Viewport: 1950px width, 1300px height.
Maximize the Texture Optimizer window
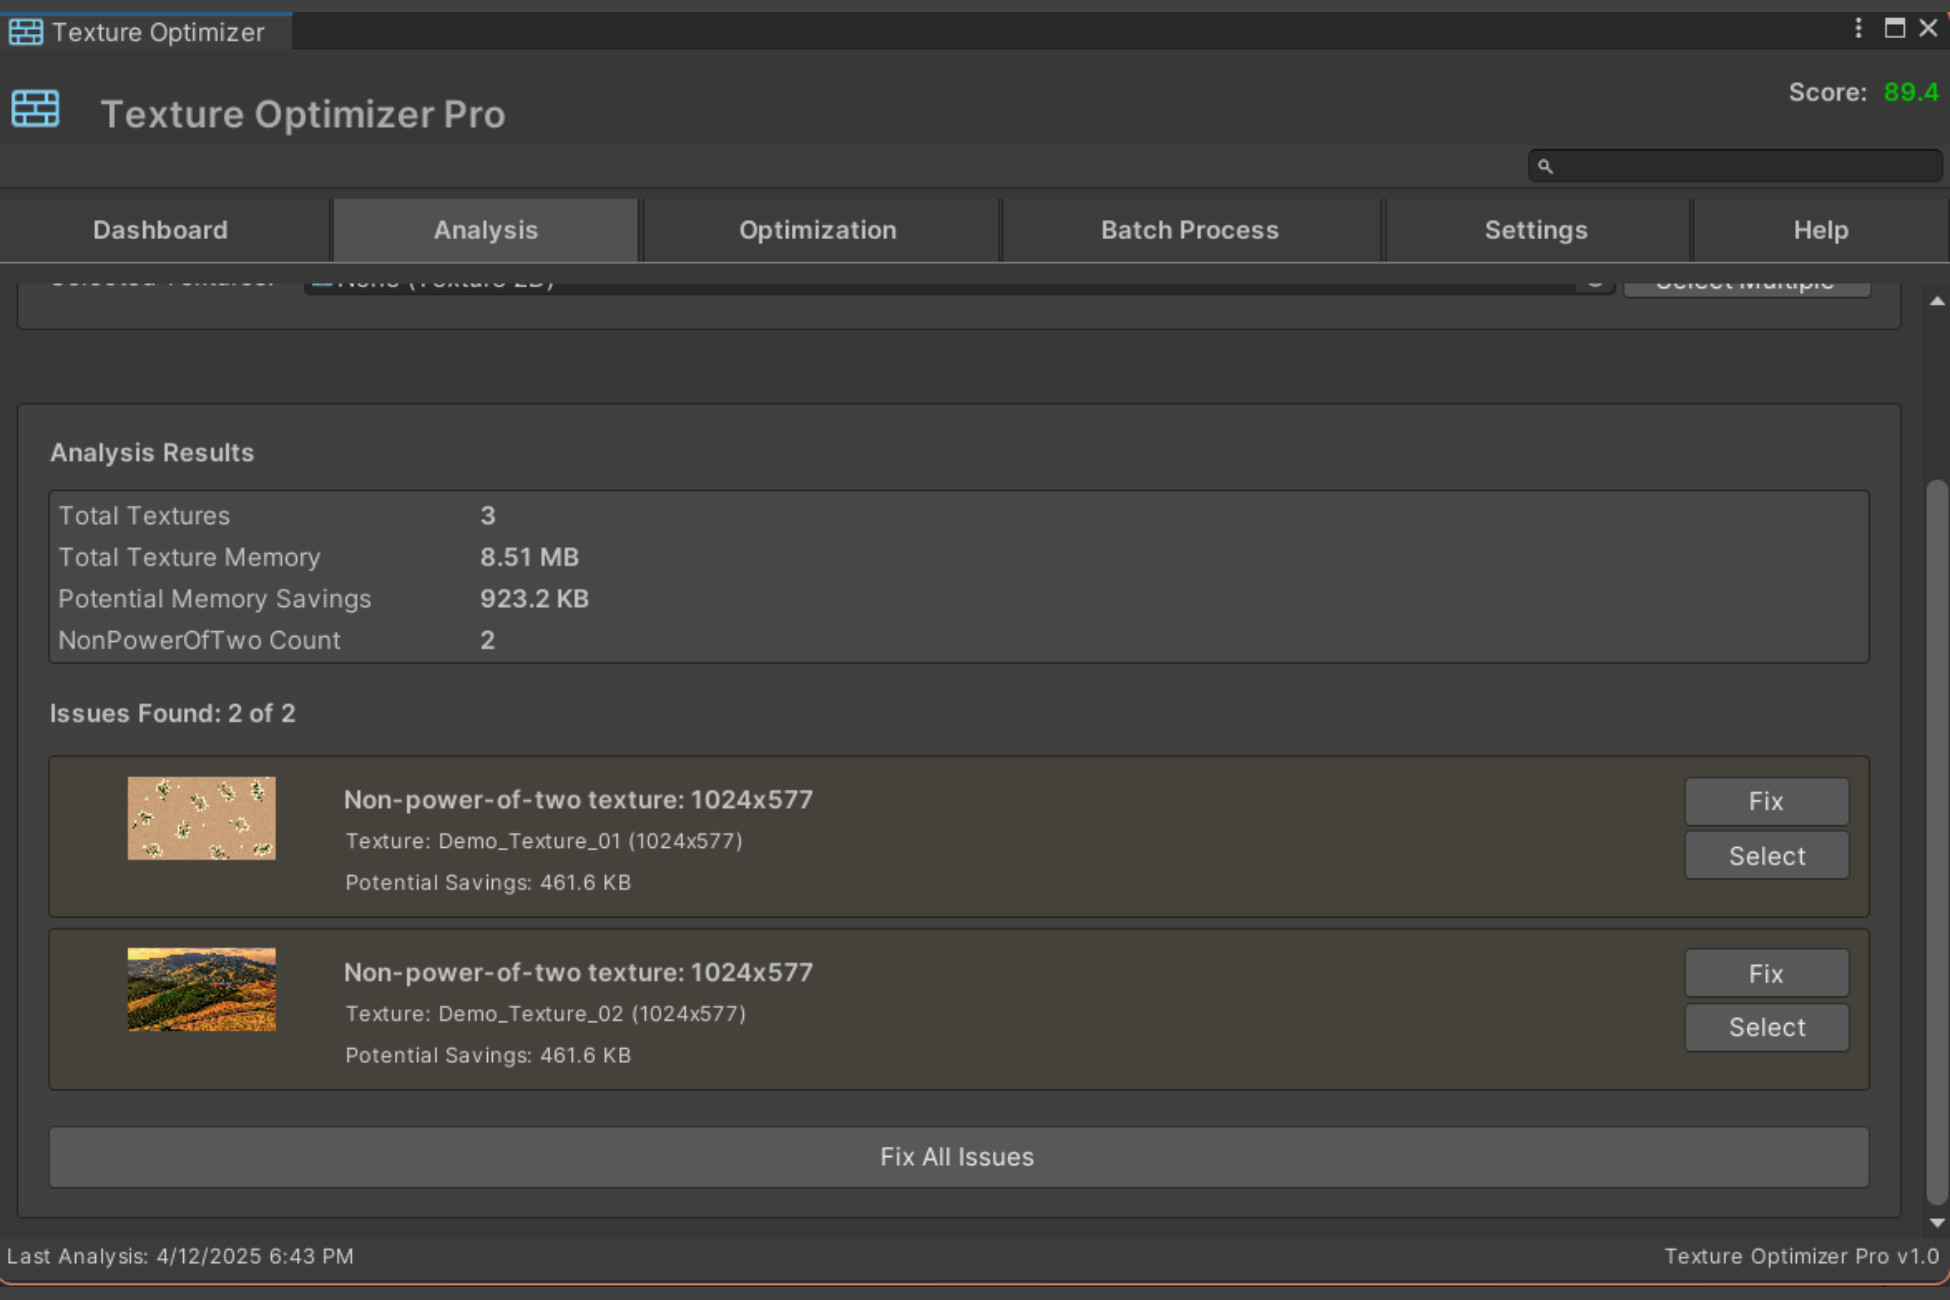(1894, 28)
